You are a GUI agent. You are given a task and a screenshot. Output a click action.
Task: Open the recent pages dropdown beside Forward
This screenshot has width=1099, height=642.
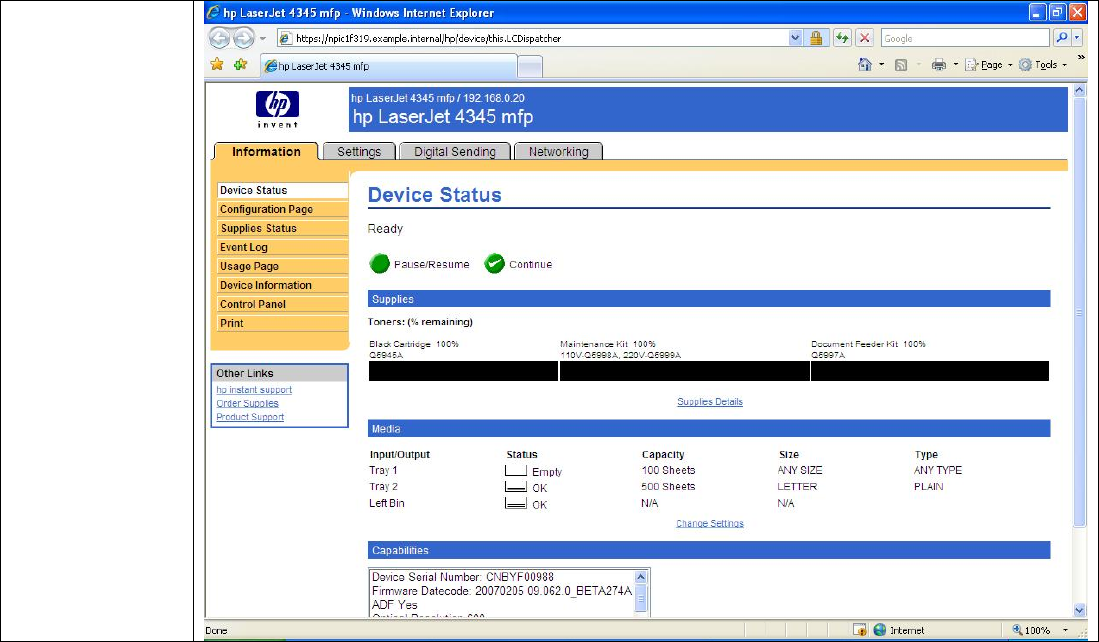(x=263, y=39)
